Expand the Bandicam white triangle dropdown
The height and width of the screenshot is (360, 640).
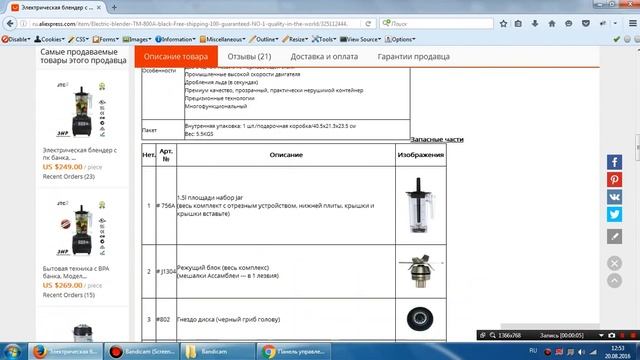point(601,336)
